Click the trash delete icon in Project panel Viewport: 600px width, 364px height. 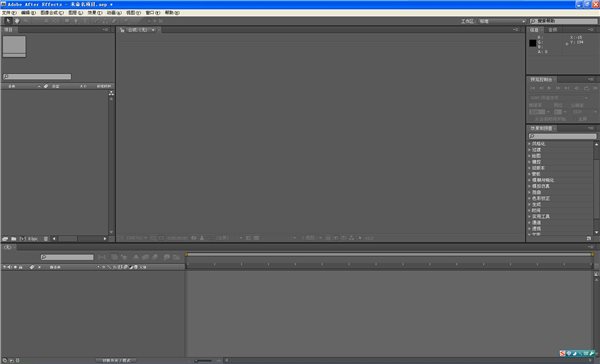[46, 239]
